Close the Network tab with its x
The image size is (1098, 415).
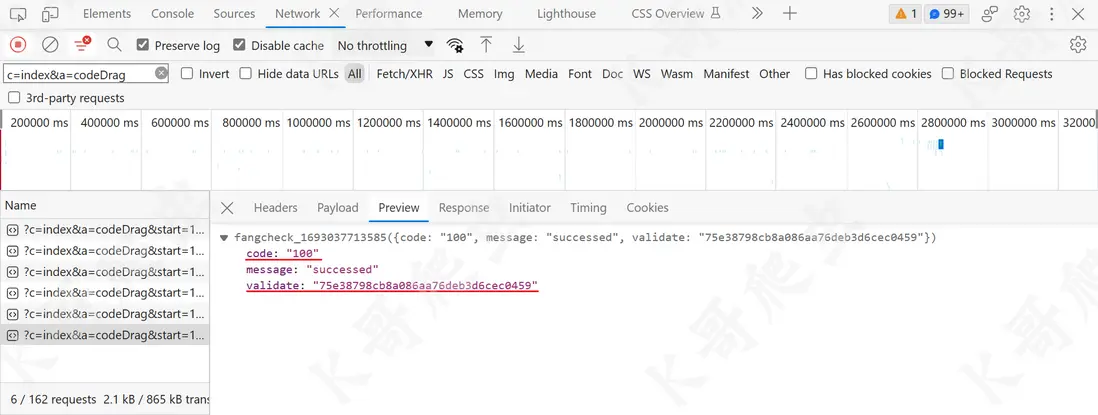click(334, 13)
